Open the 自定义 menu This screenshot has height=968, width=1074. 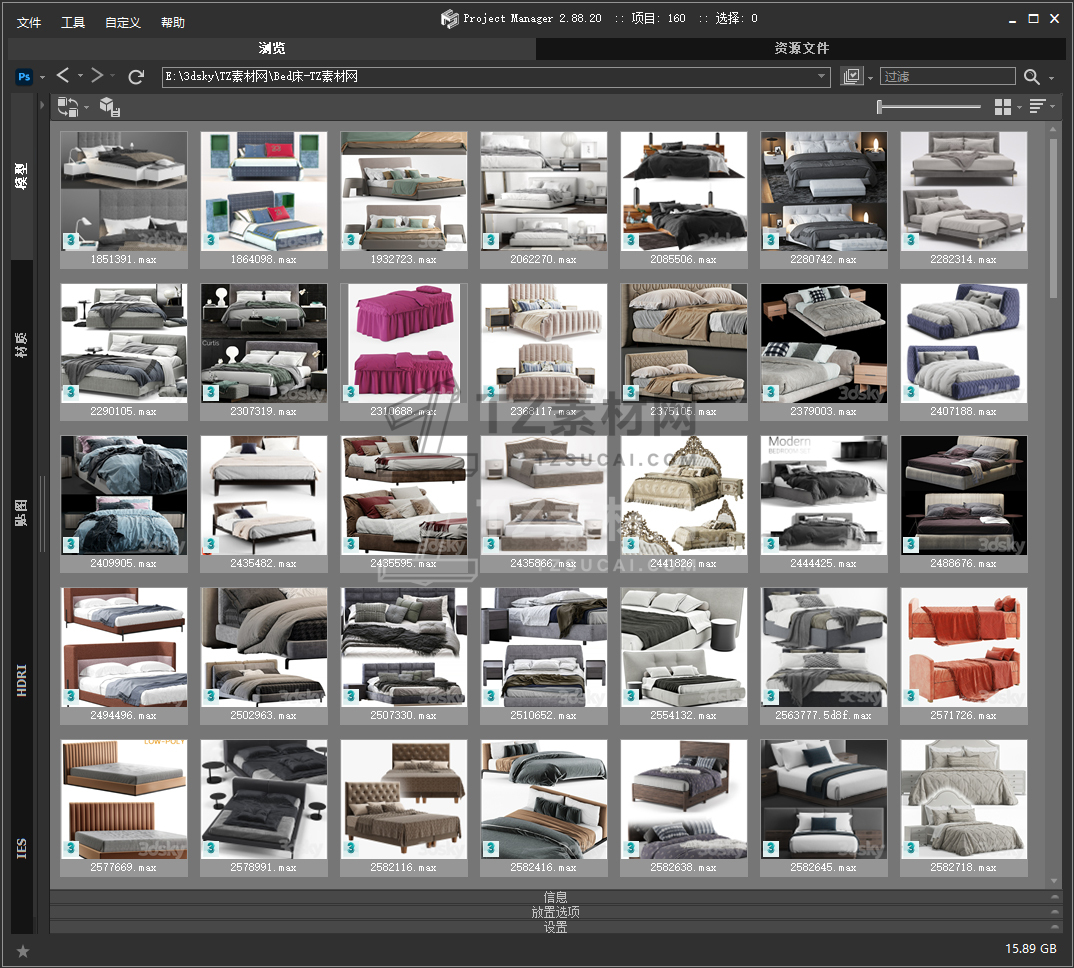[123, 23]
